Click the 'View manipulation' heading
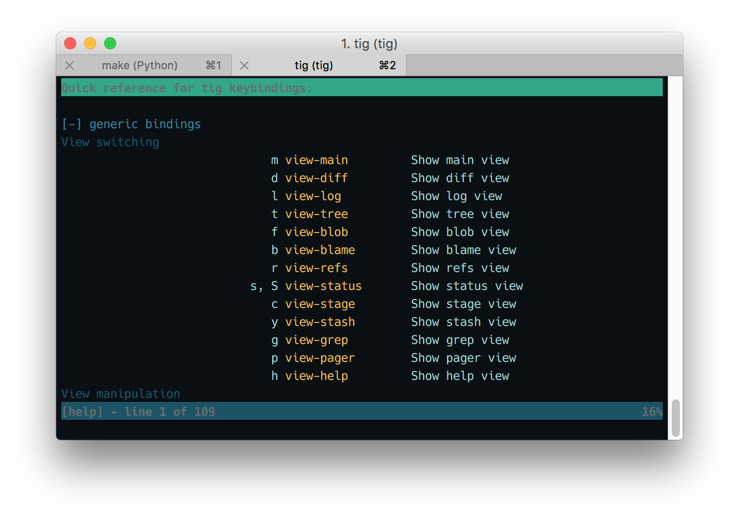This screenshot has height=520, width=739. click(x=121, y=394)
